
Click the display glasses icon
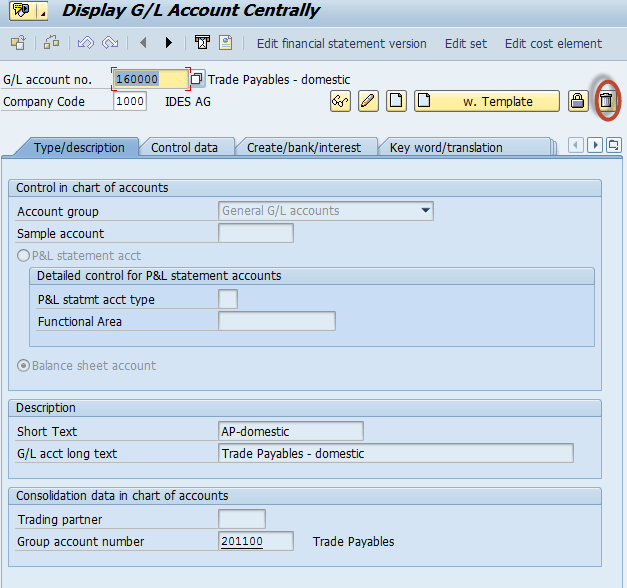pos(341,101)
